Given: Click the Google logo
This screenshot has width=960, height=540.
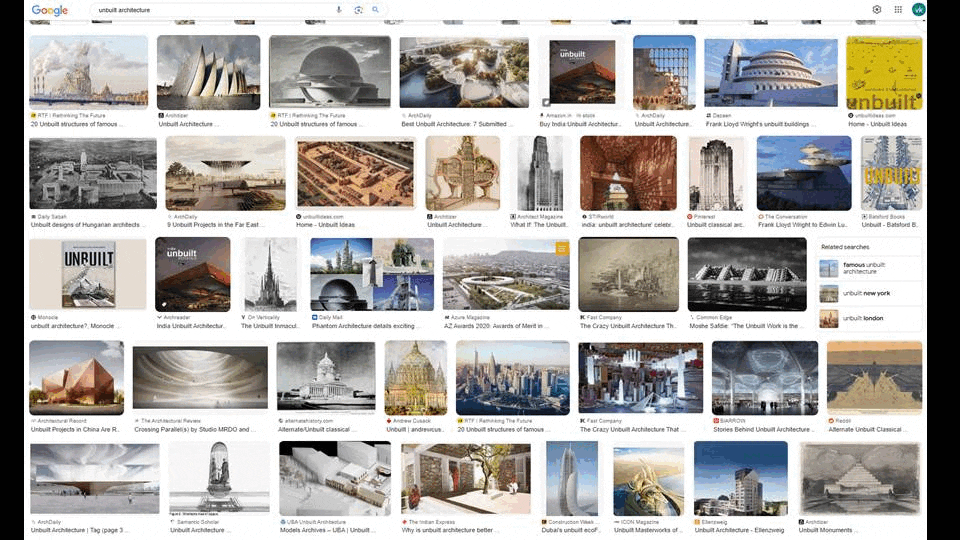Looking at the screenshot, I should click(x=49, y=10).
